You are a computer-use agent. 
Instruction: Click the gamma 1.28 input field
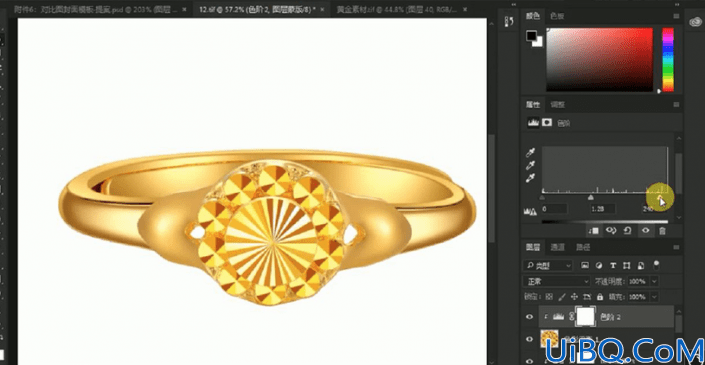click(x=602, y=209)
